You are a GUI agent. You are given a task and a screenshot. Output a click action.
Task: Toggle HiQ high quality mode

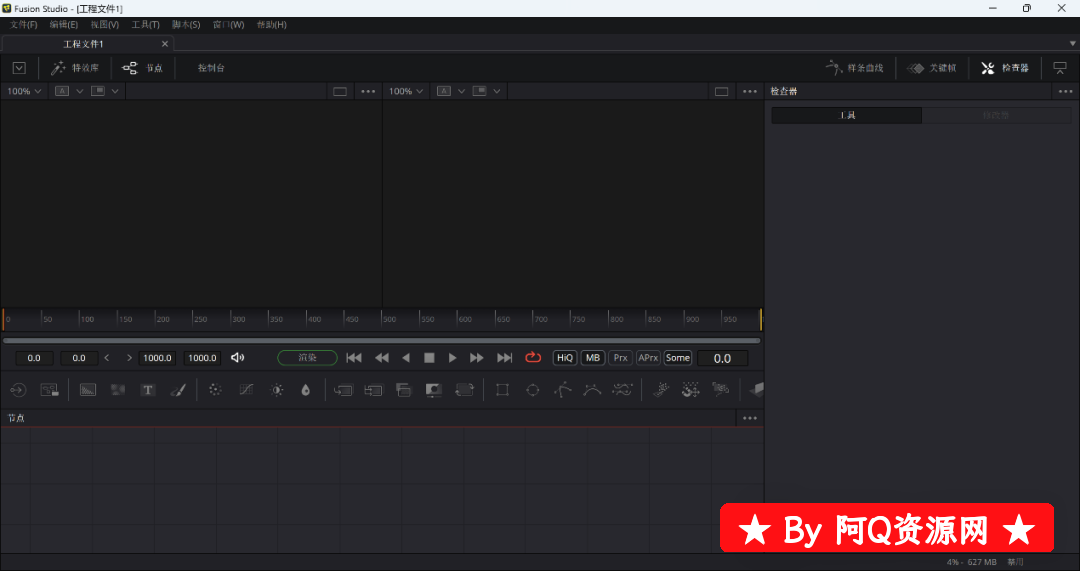pos(565,357)
